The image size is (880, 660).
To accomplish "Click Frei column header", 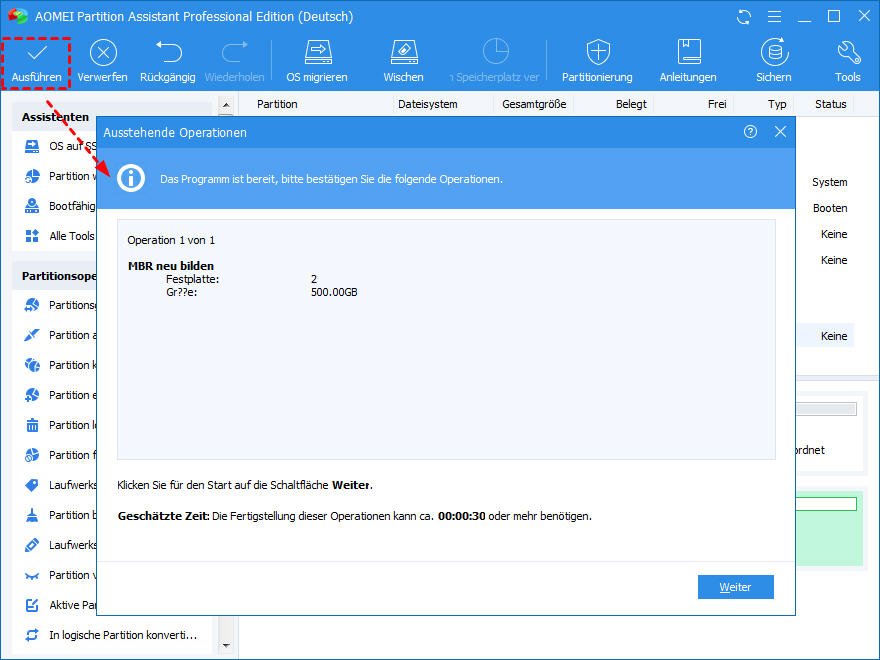I will tap(717, 104).
